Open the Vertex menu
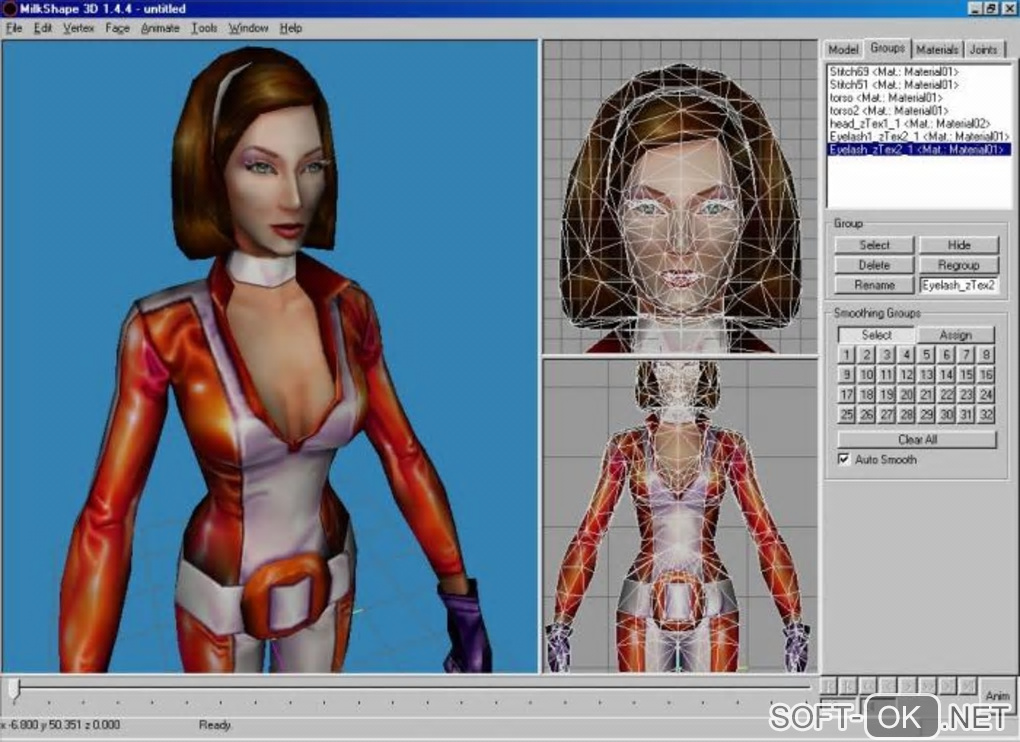This screenshot has height=742, width=1020. coord(78,28)
